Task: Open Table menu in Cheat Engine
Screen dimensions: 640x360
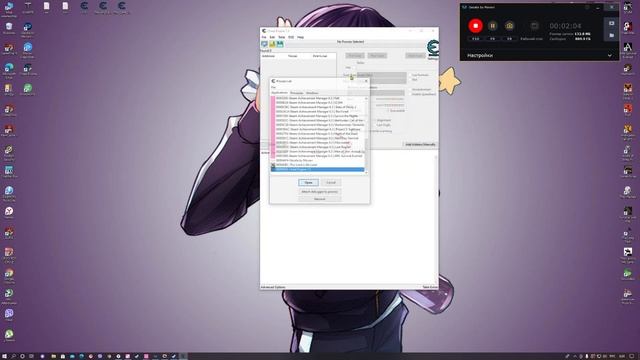Action: pyautogui.click(x=282, y=37)
